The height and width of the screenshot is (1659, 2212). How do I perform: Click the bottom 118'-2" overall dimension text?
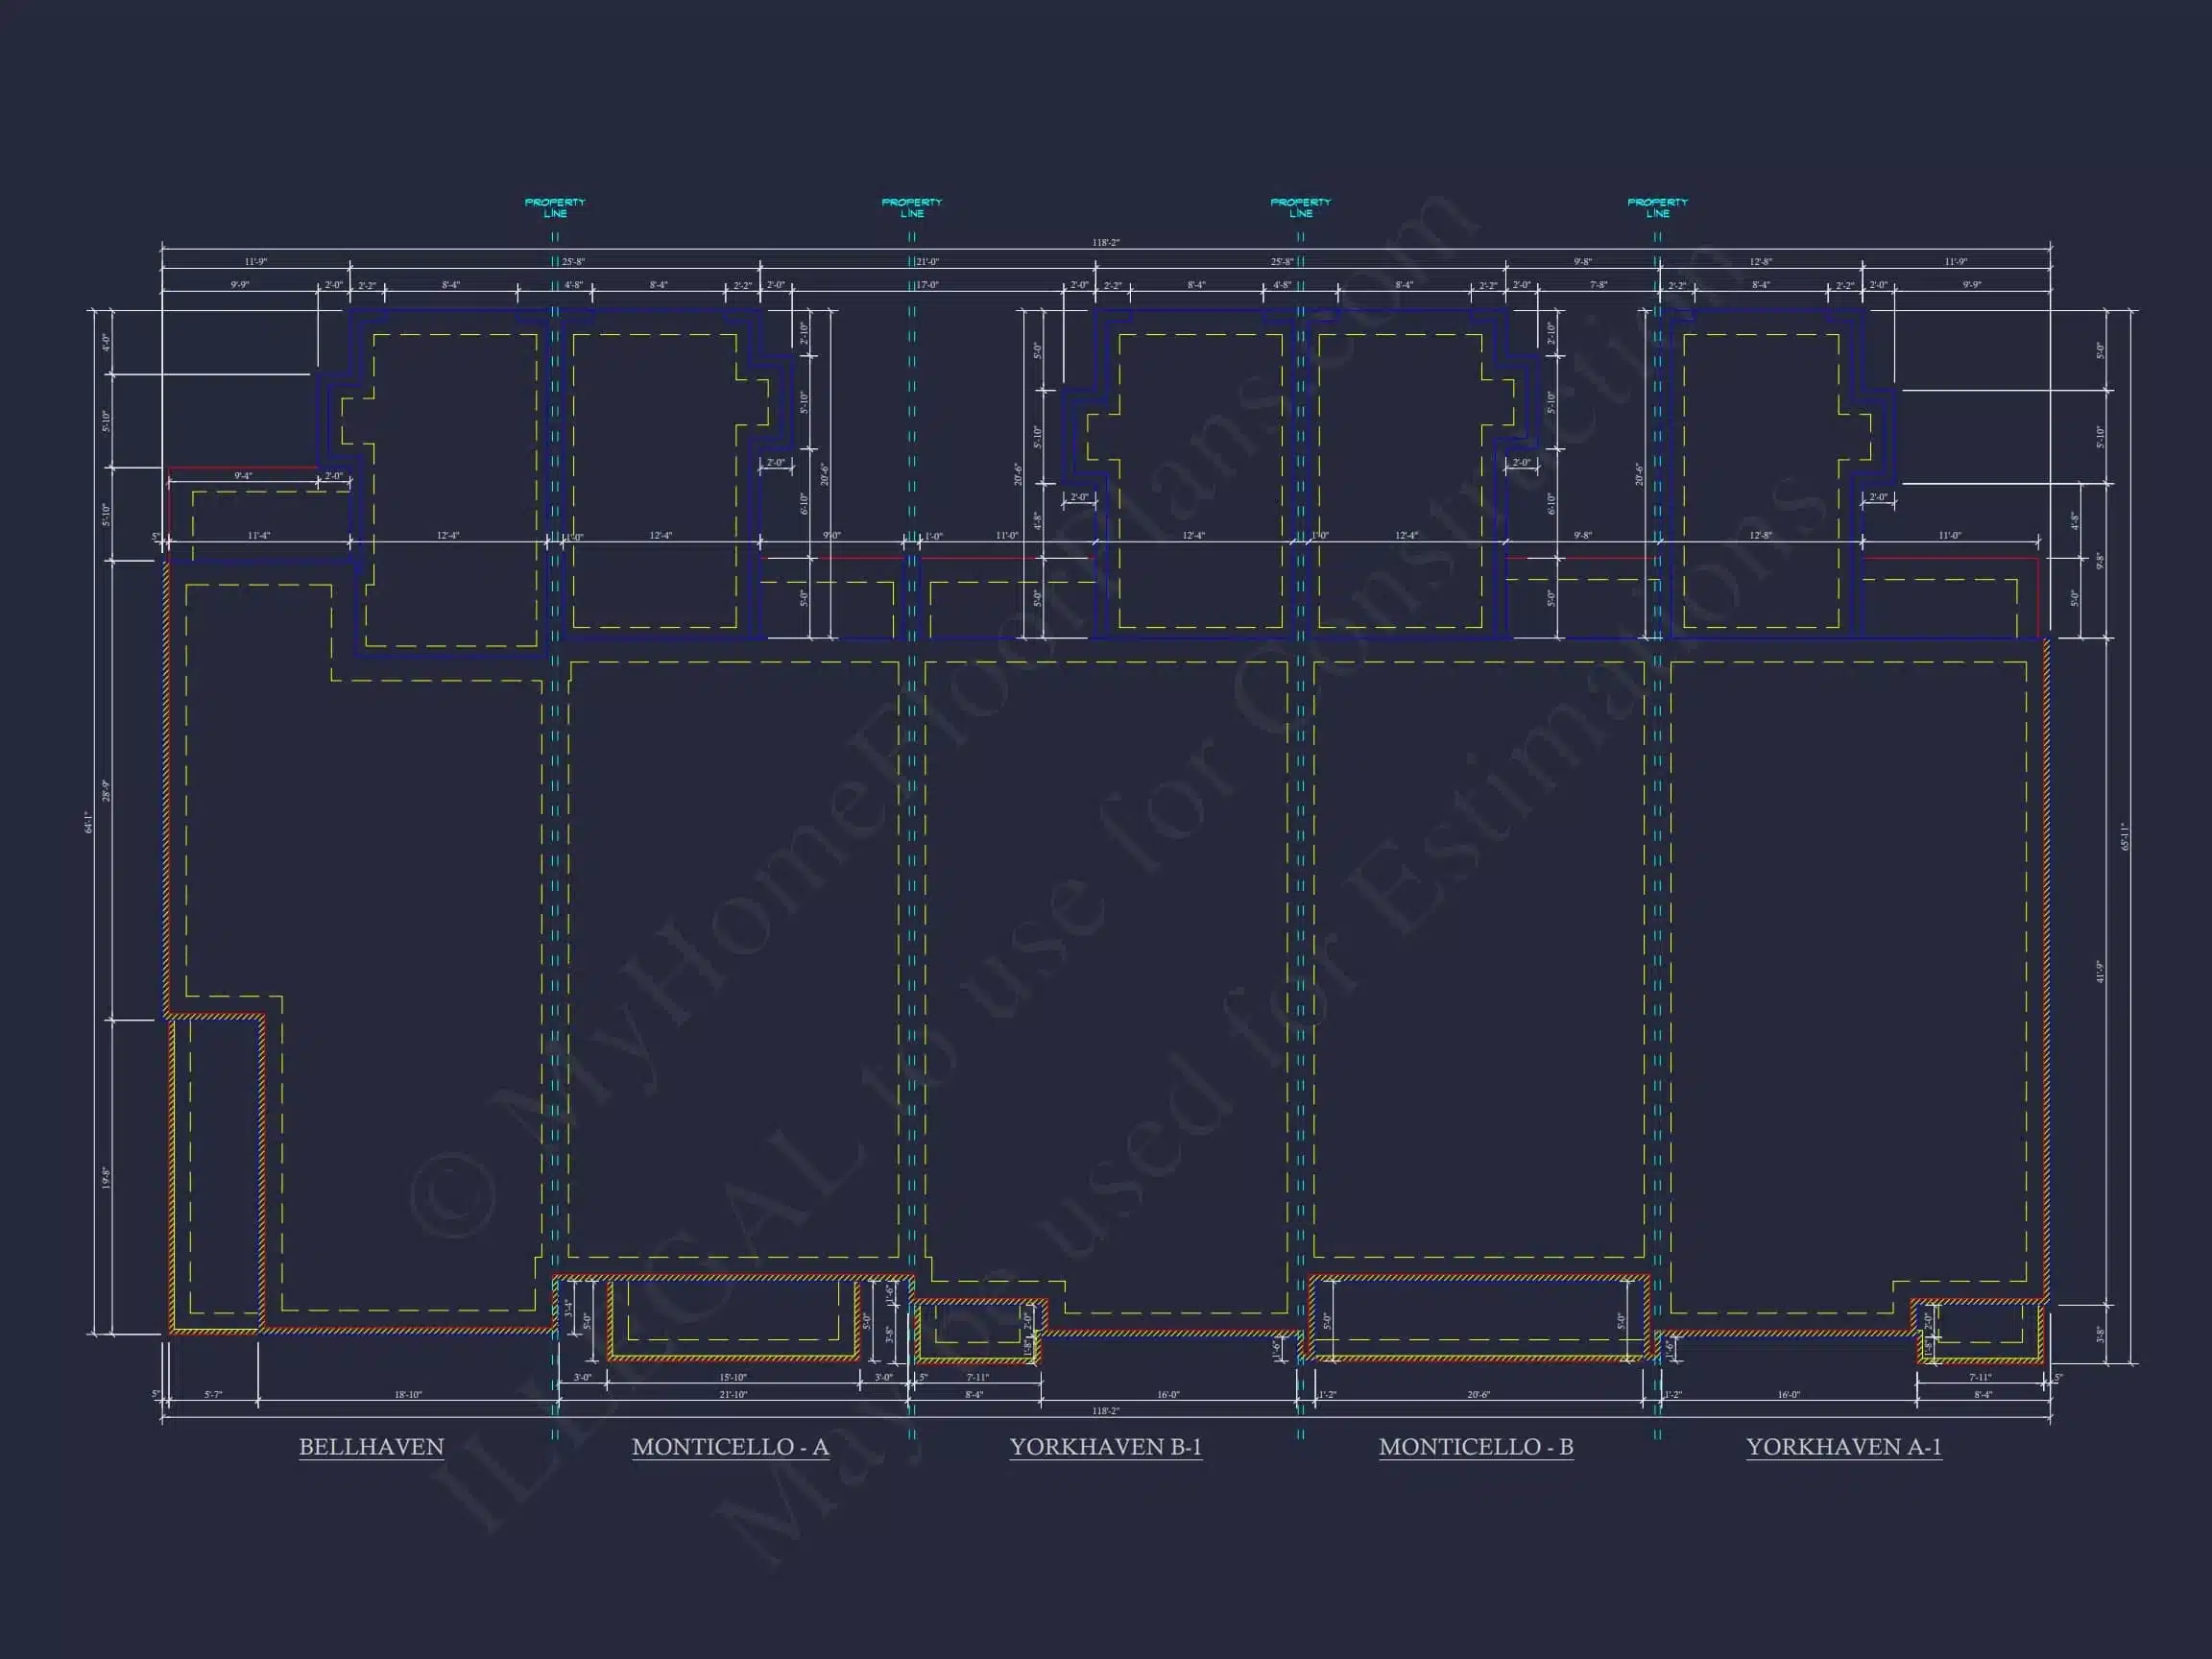point(1105,1411)
